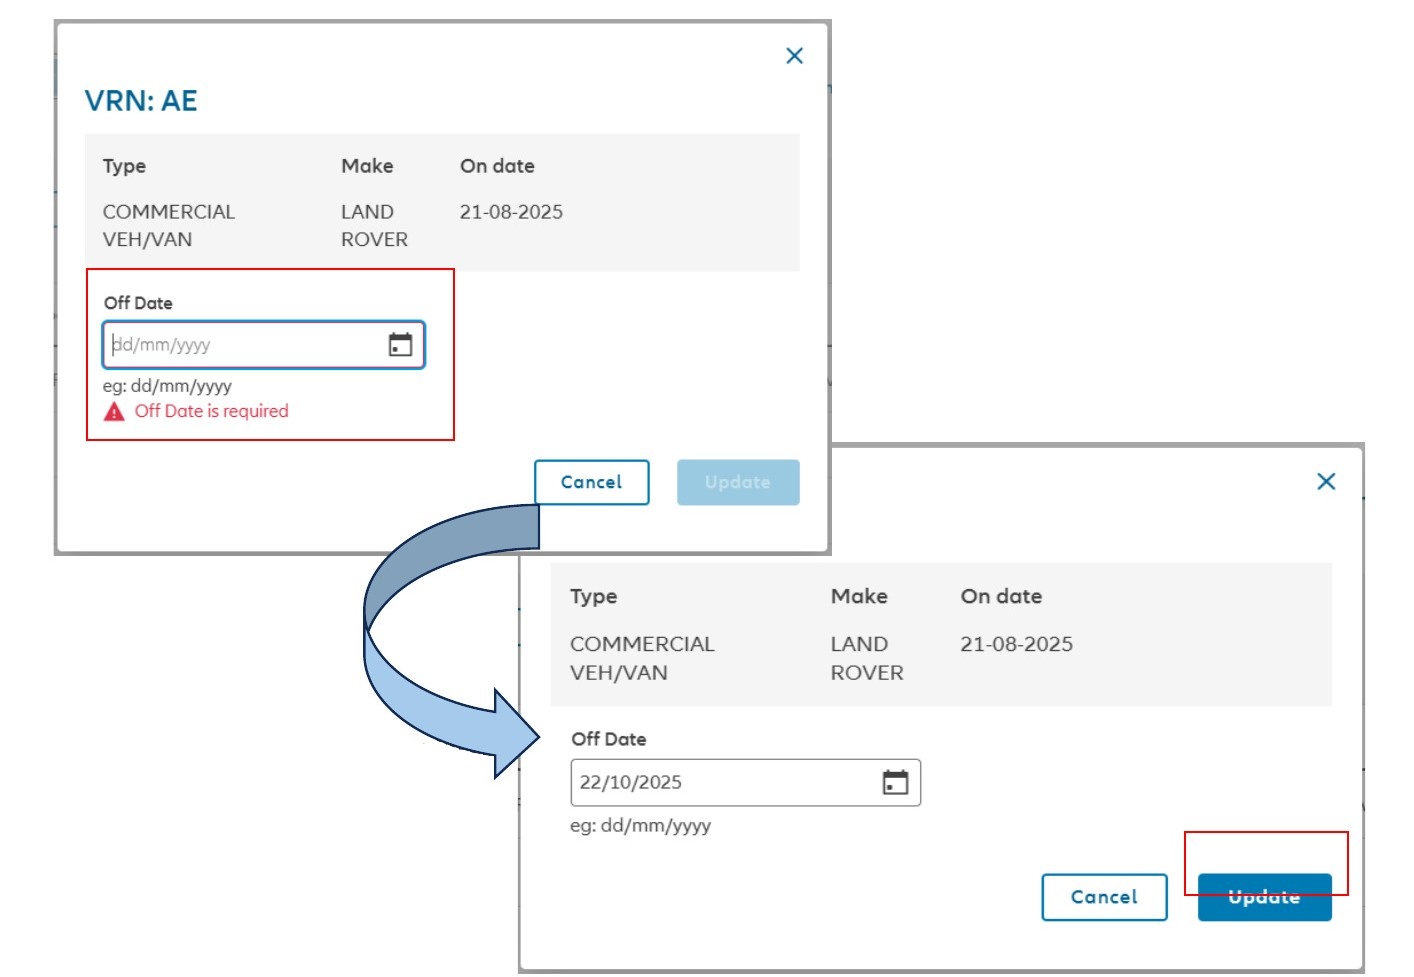Click the 'VRN: AE' dialog heading
Screen dimensions: 1414x977
141,101
